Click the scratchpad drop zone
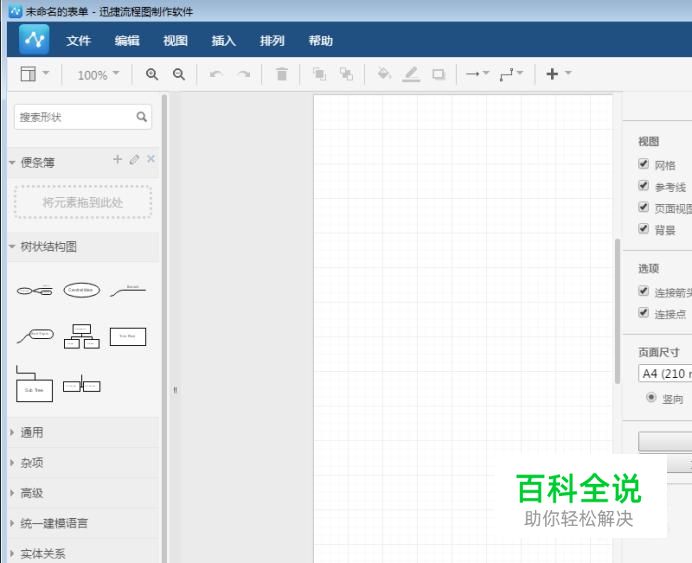The image size is (692, 563). 83,202
